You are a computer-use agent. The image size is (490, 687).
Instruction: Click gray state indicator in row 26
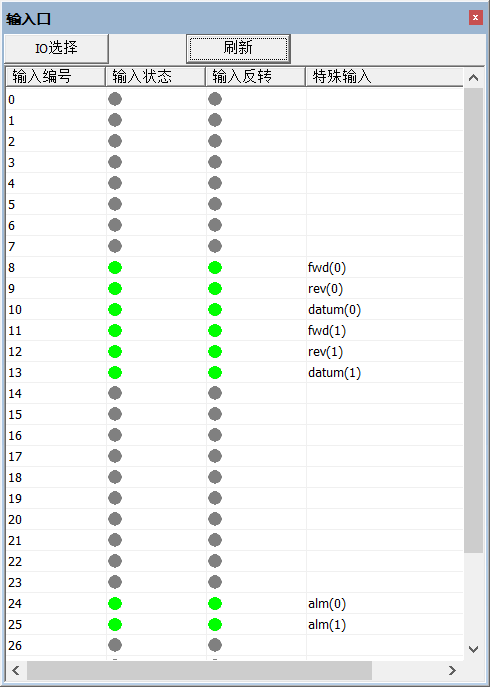click(115, 645)
